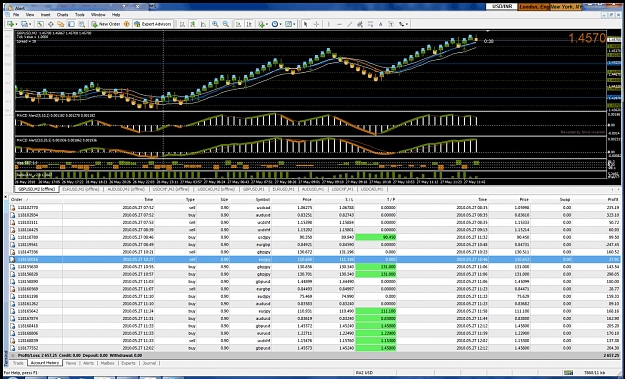
Task: Open the Periods clock icon
Action: coord(275,24)
